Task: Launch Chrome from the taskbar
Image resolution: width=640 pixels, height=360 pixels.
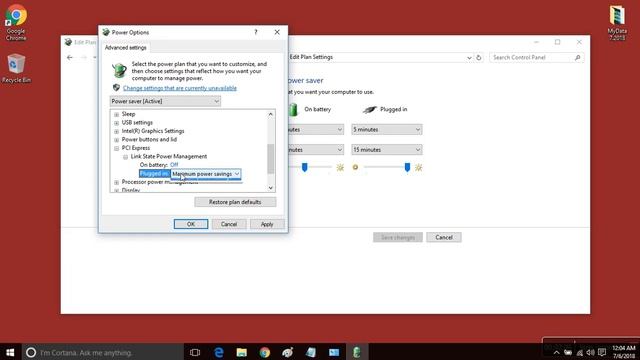Action: [265, 352]
